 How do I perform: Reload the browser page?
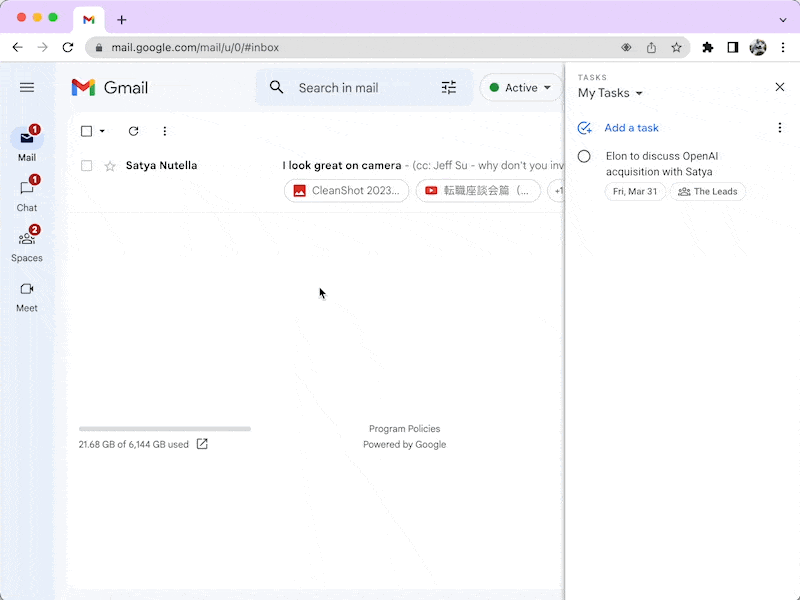pyautogui.click(x=68, y=47)
